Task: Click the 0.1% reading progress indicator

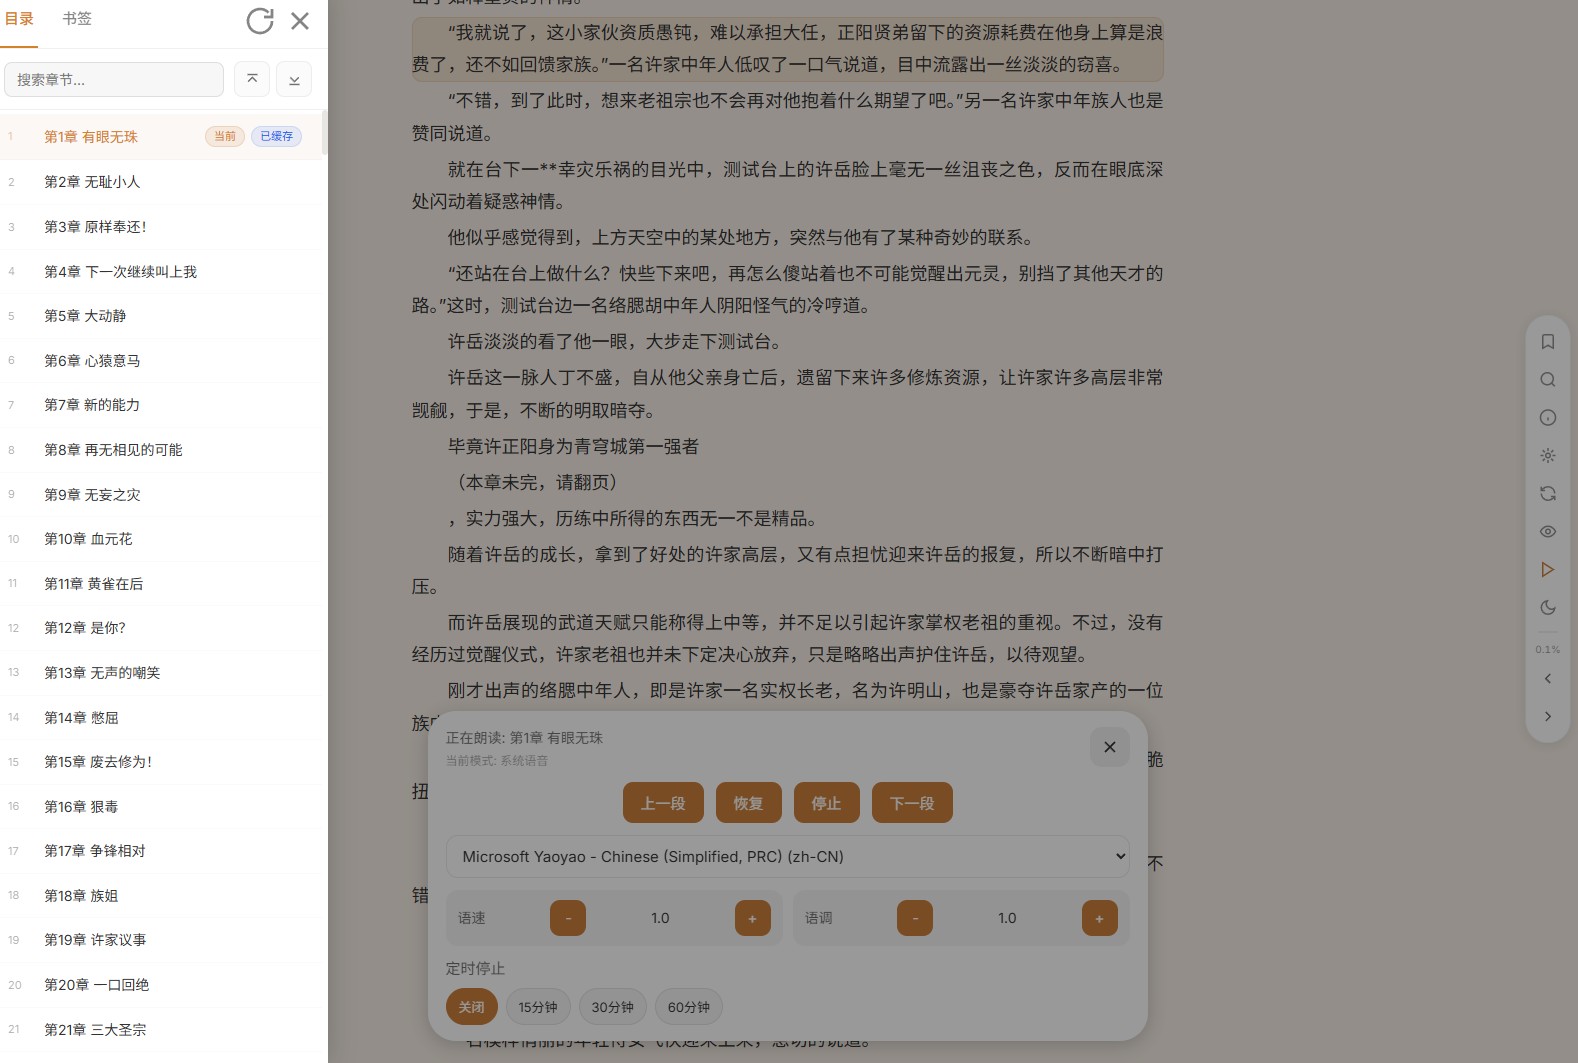Action: [1548, 650]
